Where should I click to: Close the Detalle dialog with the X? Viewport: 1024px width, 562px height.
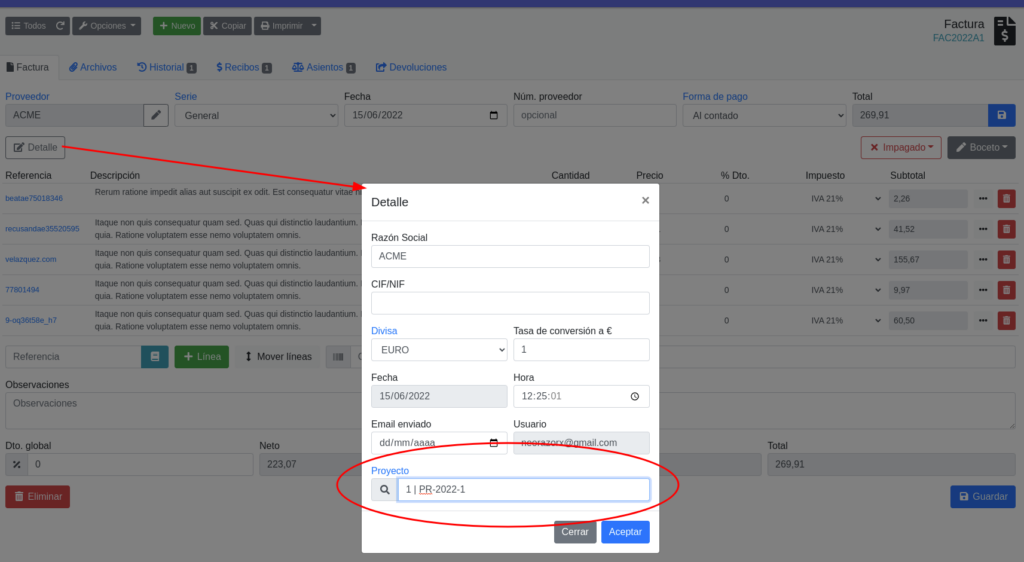point(645,201)
